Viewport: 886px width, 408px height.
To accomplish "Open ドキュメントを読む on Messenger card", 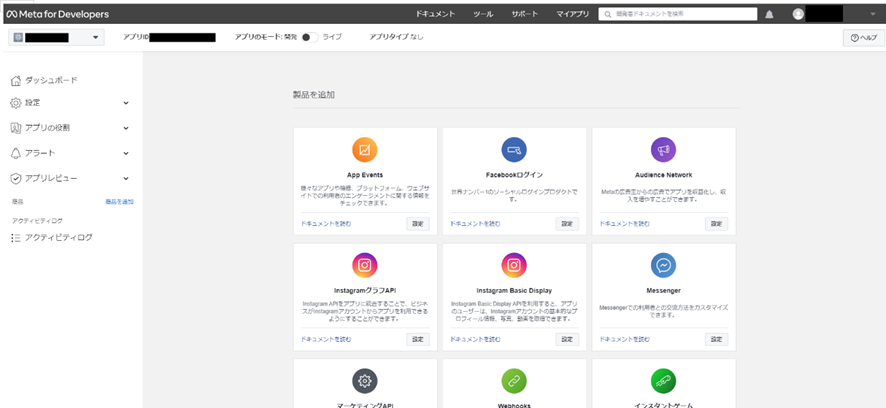I will 624,340.
